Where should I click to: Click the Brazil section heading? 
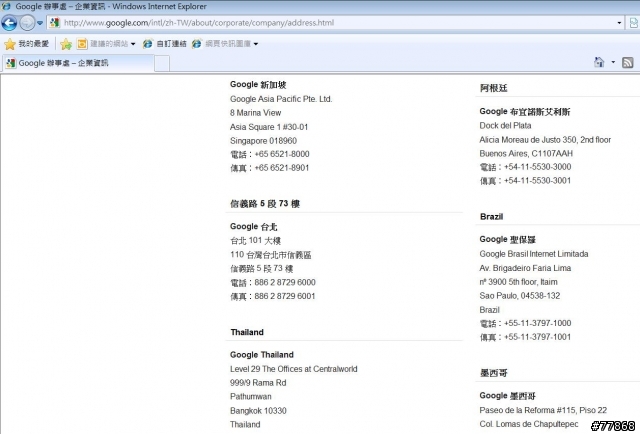[x=491, y=216]
